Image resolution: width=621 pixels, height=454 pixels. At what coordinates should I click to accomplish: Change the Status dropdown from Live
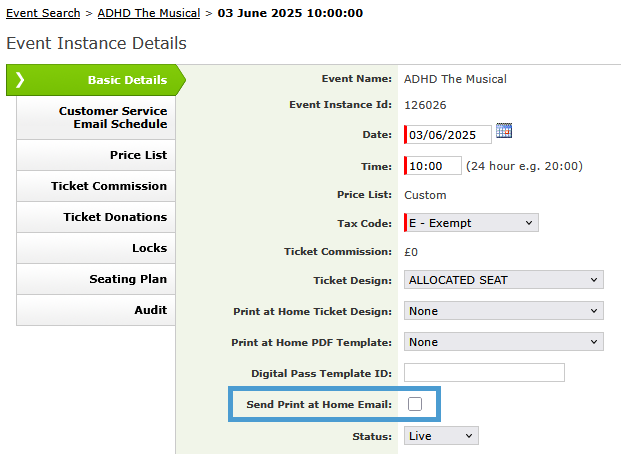click(x=441, y=436)
